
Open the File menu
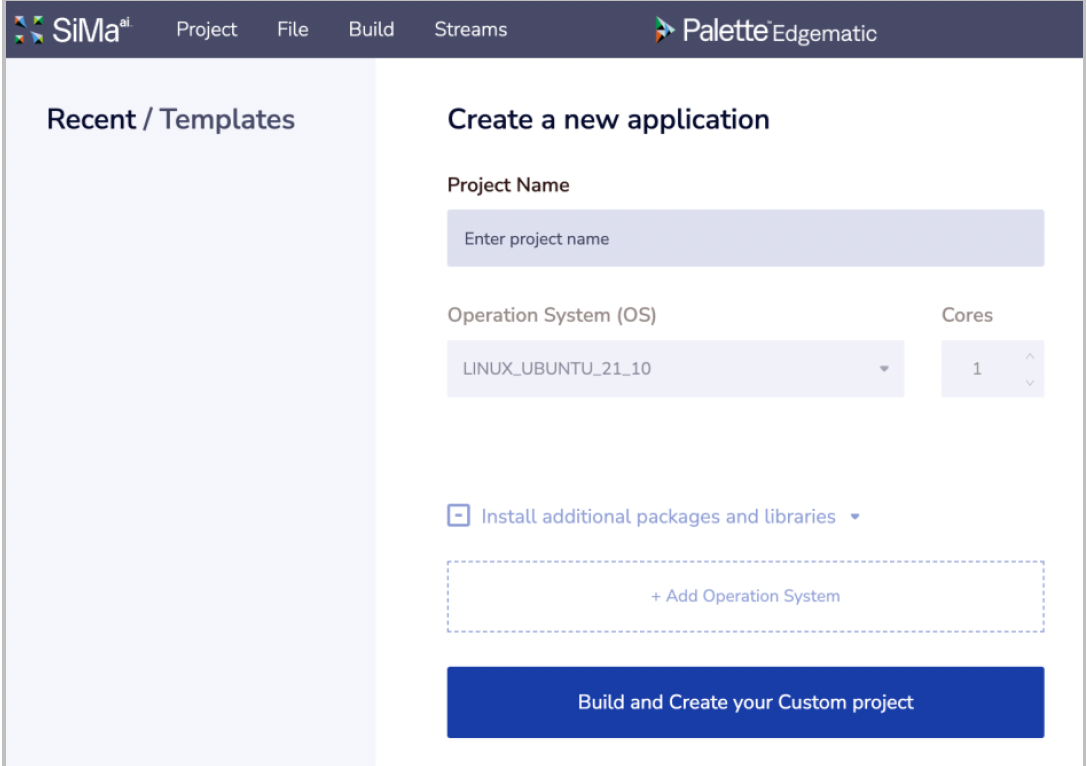(292, 30)
